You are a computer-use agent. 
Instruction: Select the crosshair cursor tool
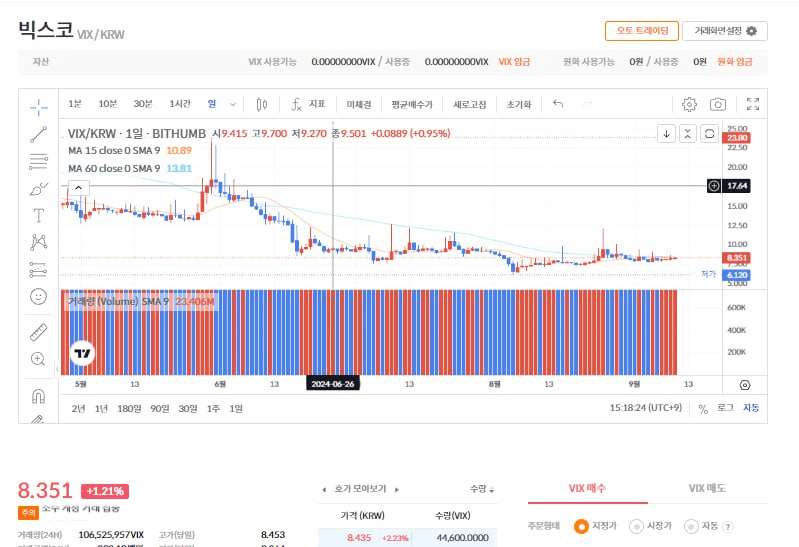point(39,108)
